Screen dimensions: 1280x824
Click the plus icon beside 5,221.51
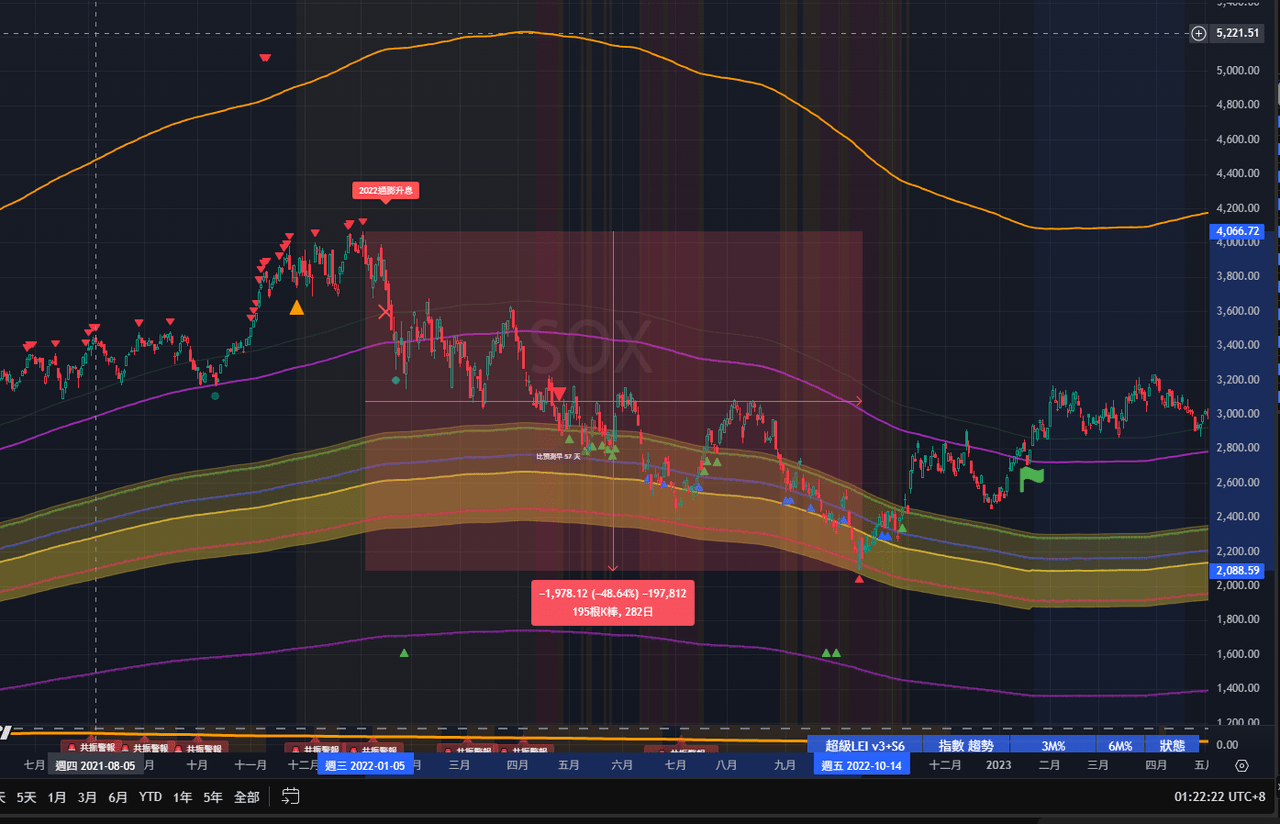point(1199,33)
